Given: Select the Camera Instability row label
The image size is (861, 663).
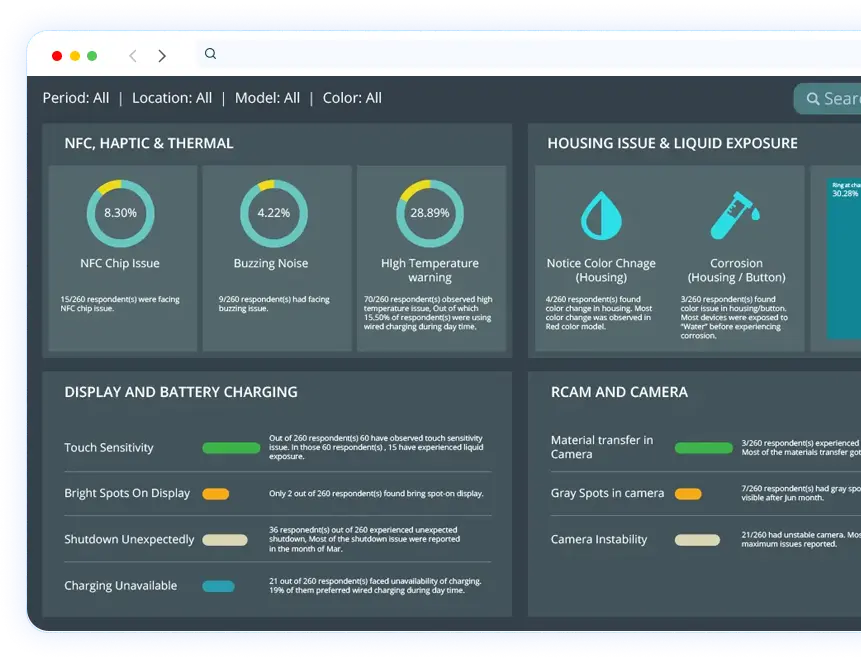Looking at the screenshot, I should pos(599,540).
